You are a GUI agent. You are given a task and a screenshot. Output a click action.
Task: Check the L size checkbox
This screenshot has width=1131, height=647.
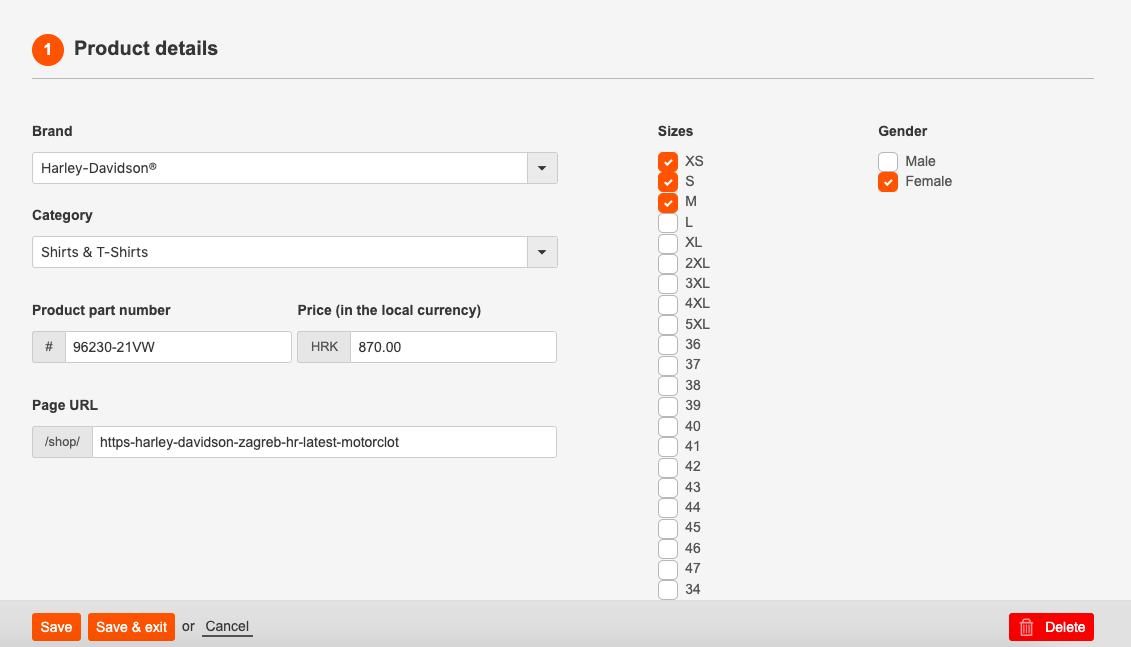pyautogui.click(x=667, y=222)
